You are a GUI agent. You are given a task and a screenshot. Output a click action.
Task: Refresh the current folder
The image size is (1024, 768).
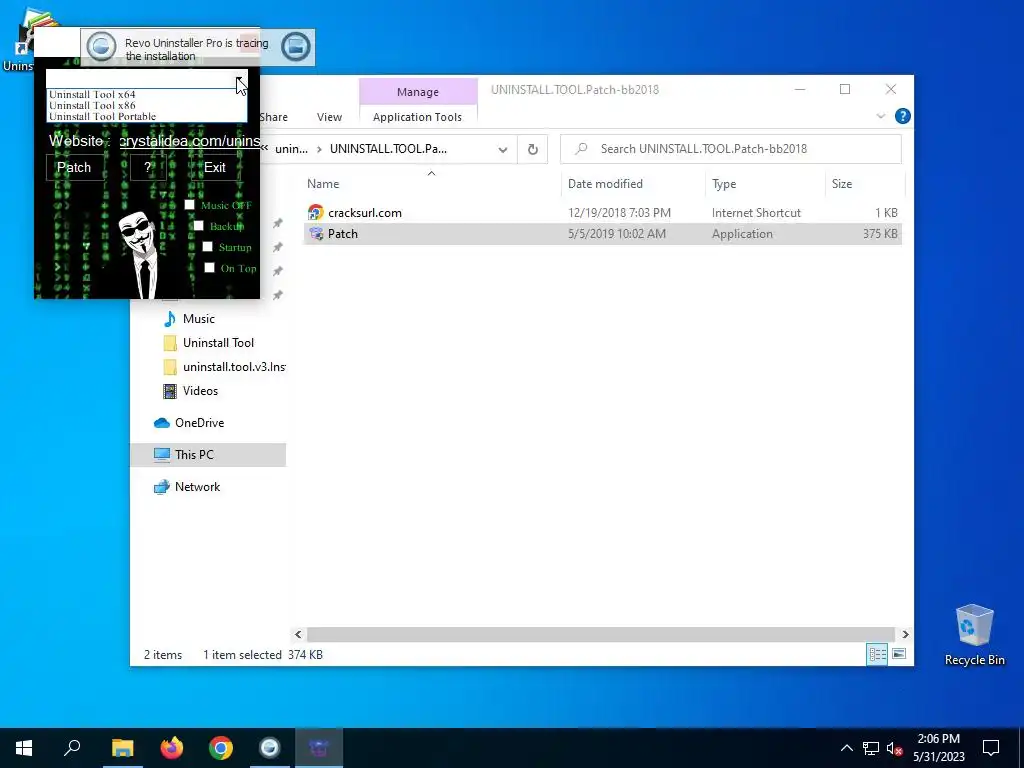[533, 150]
